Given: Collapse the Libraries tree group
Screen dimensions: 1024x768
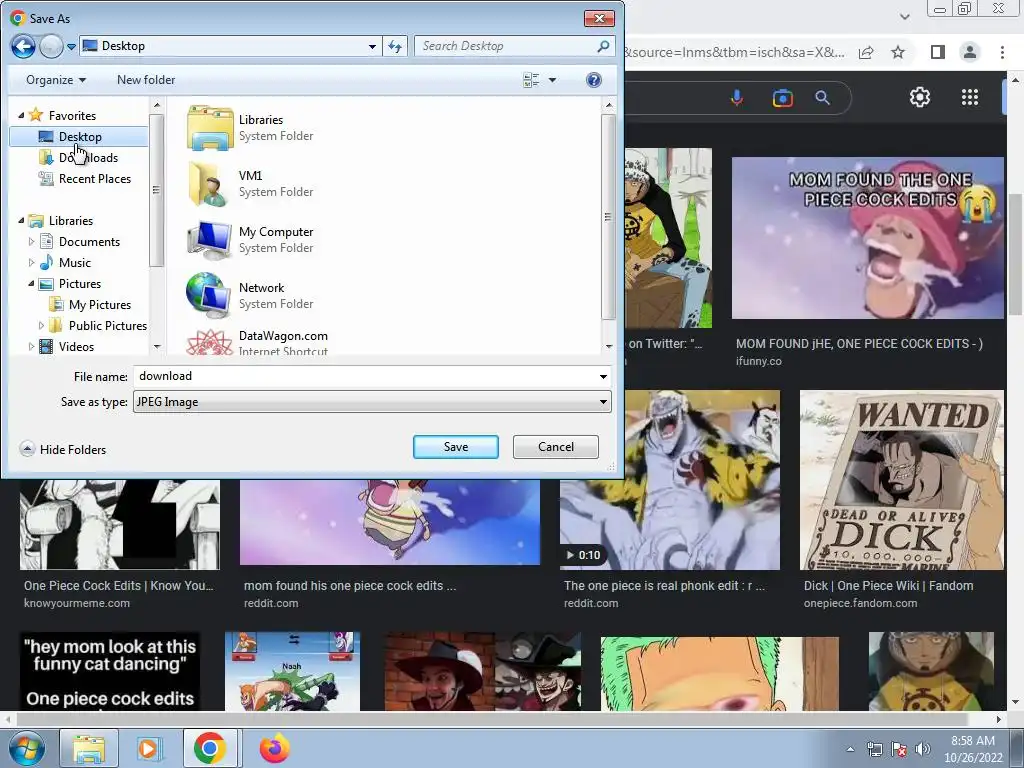Looking at the screenshot, I should pos(21,221).
